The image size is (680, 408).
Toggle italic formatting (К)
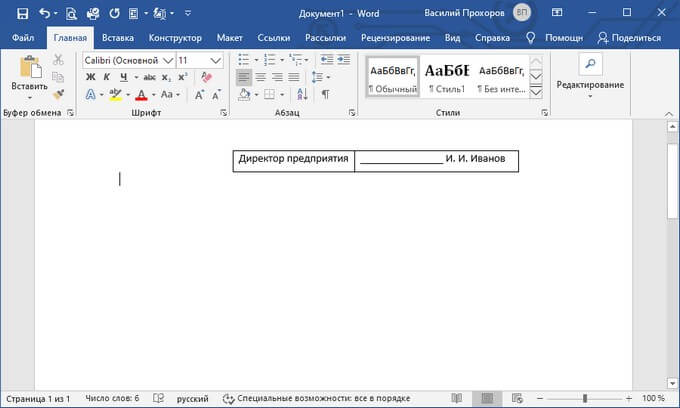click(107, 77)
